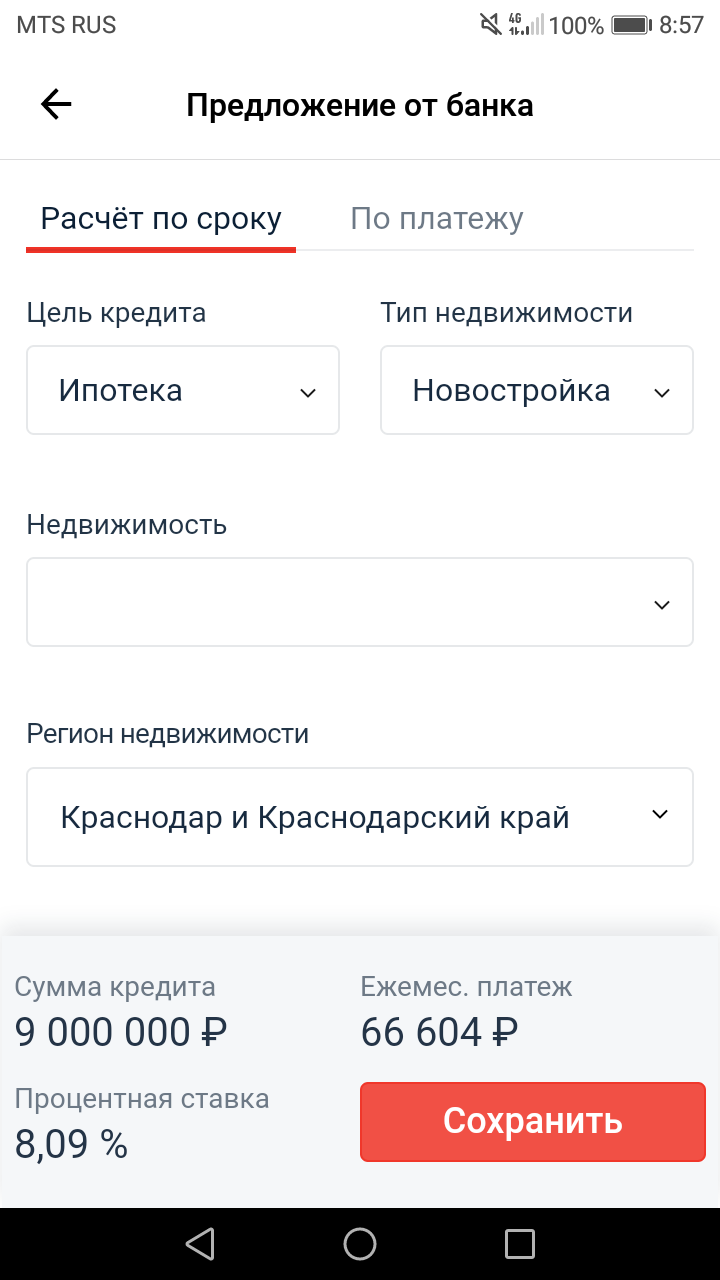
Task: Tap the Ежемес. платеж value 66 604 ₽
Action: [x=440, y=1032]
